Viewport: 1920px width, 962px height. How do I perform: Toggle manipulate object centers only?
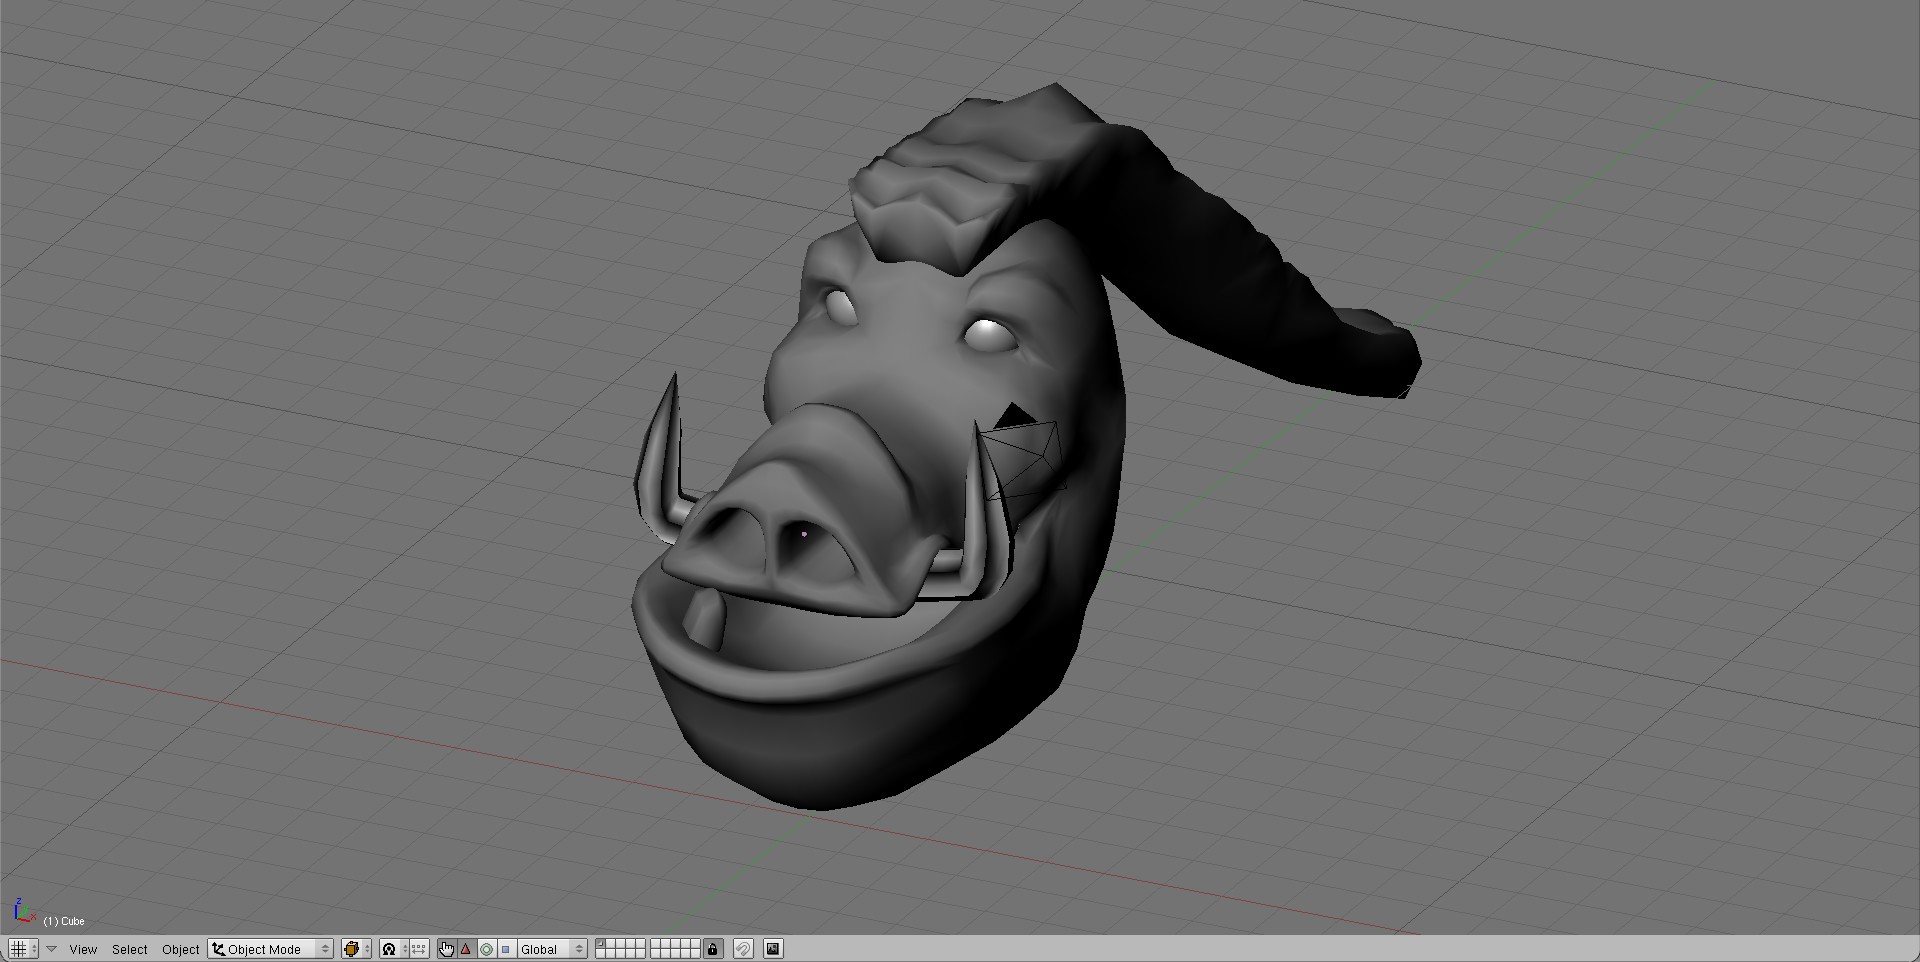click(418, 949)
